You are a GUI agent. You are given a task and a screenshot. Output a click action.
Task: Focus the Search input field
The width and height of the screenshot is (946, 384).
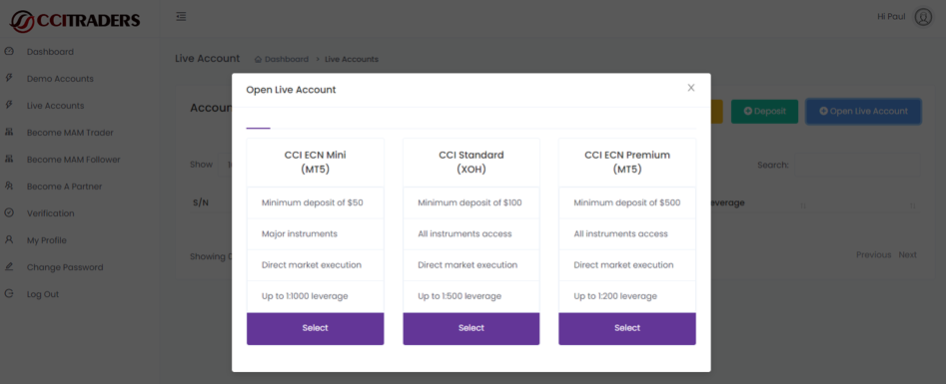pyautogui.click(x=857, y=164)
